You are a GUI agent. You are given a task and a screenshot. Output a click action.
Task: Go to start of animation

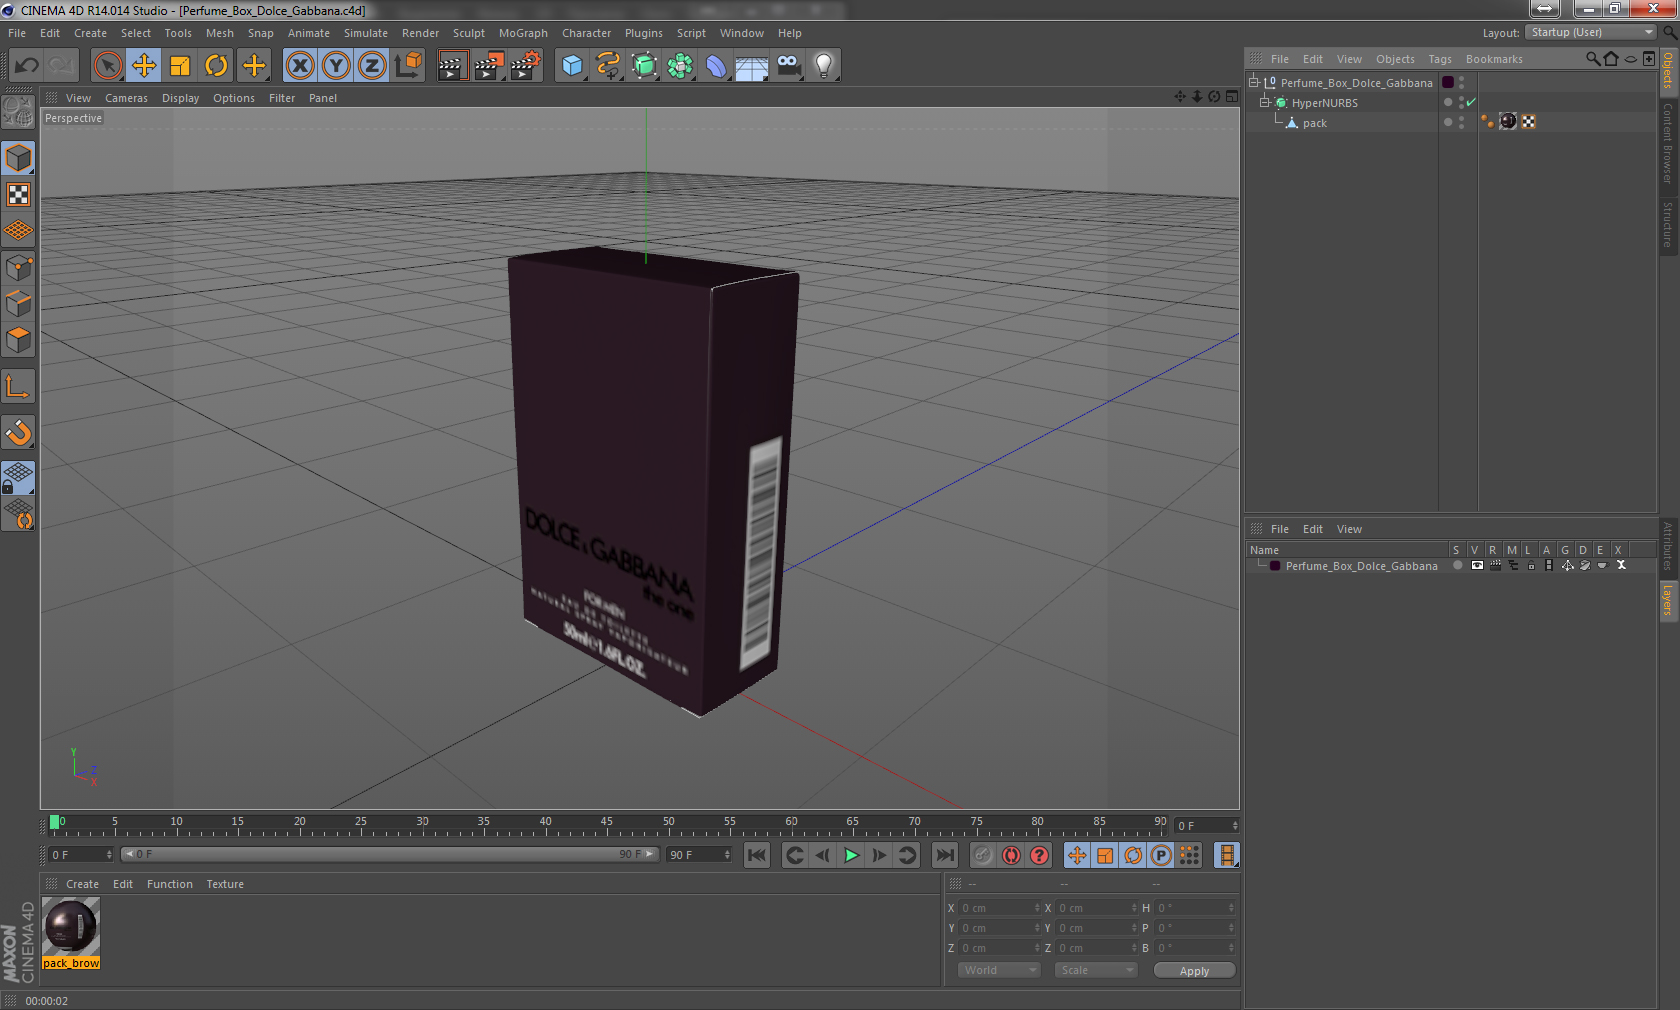click(757, 855)
